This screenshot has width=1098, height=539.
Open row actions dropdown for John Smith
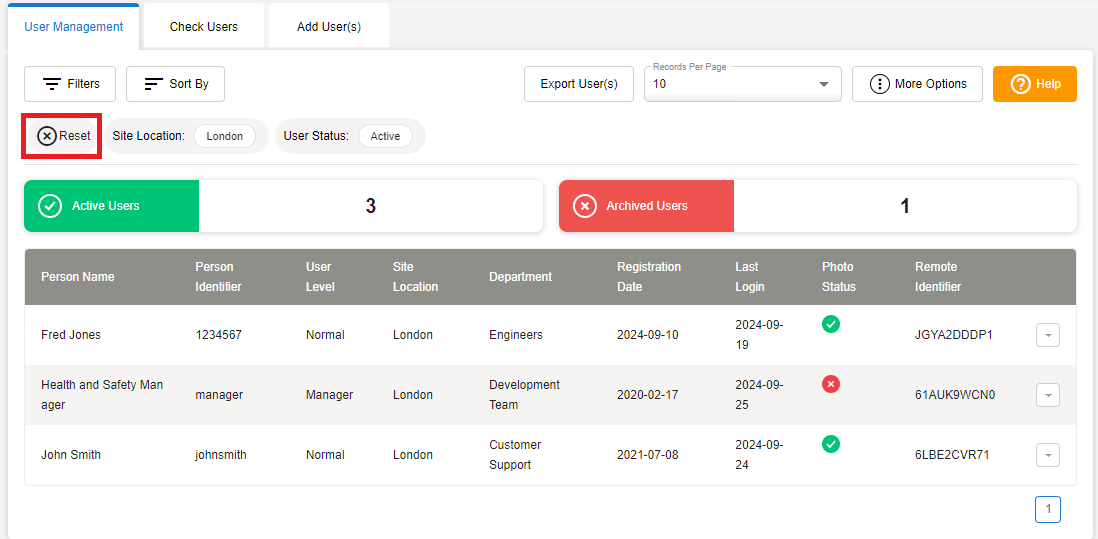1047,456
